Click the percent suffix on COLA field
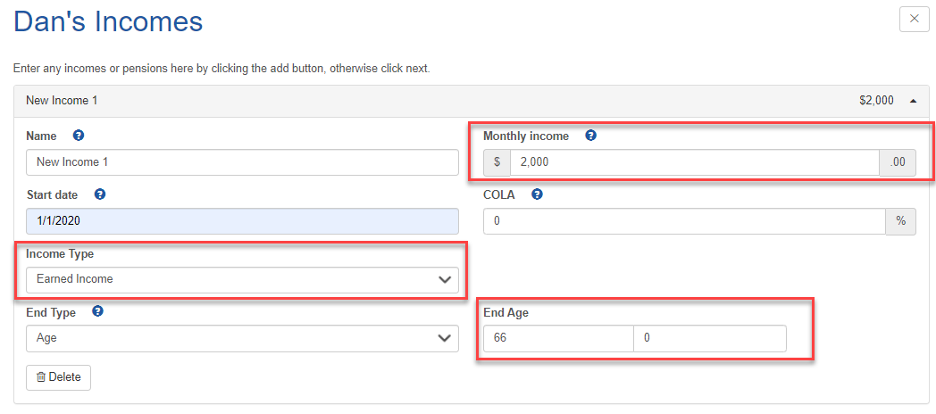This screenshot has width=936, height=414. click(901, 221)
